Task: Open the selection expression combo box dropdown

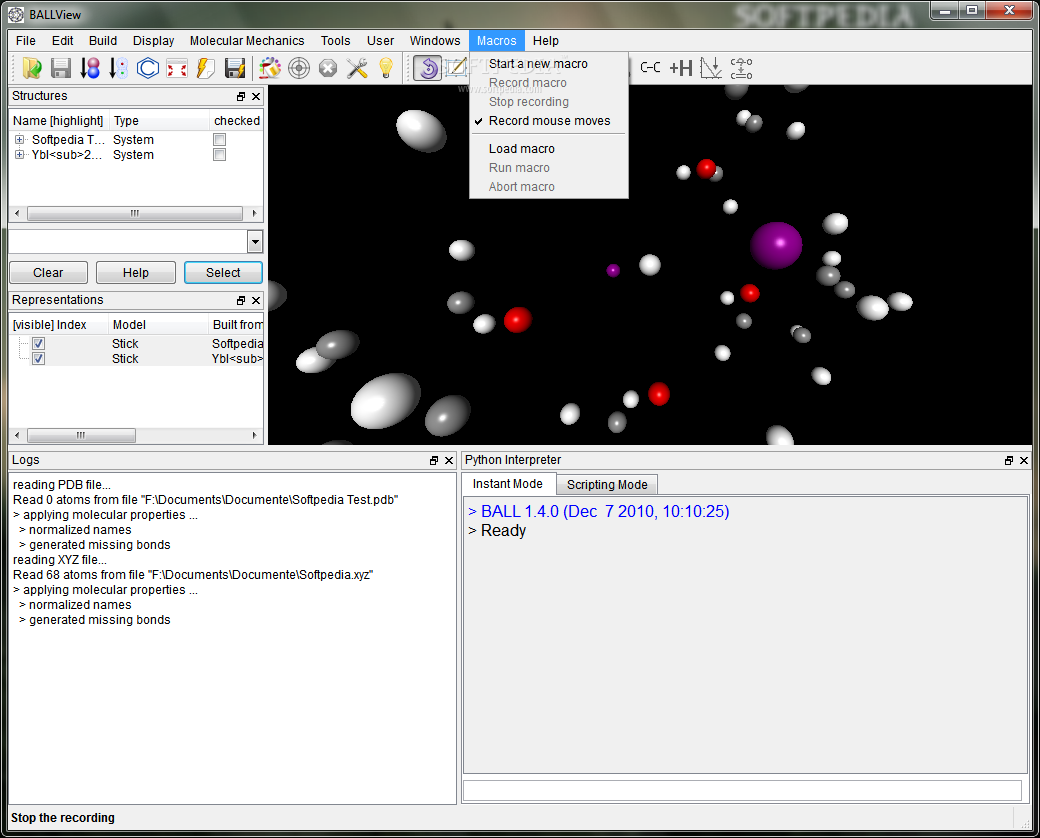Action: 255,242
